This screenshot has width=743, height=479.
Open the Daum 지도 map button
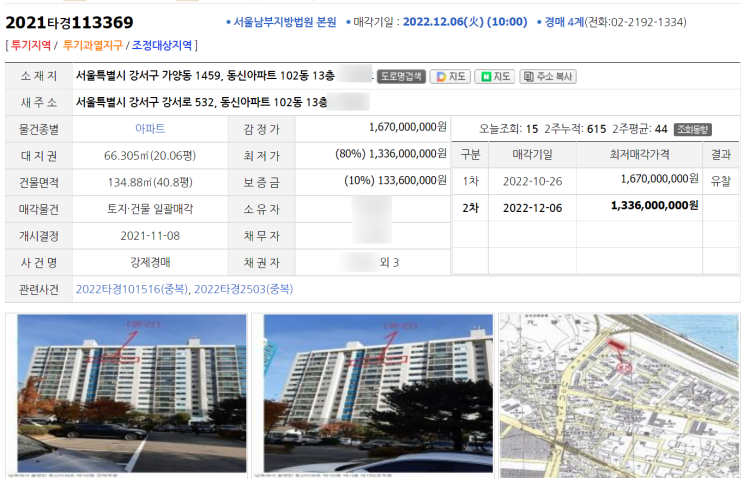tap(450, 77)
